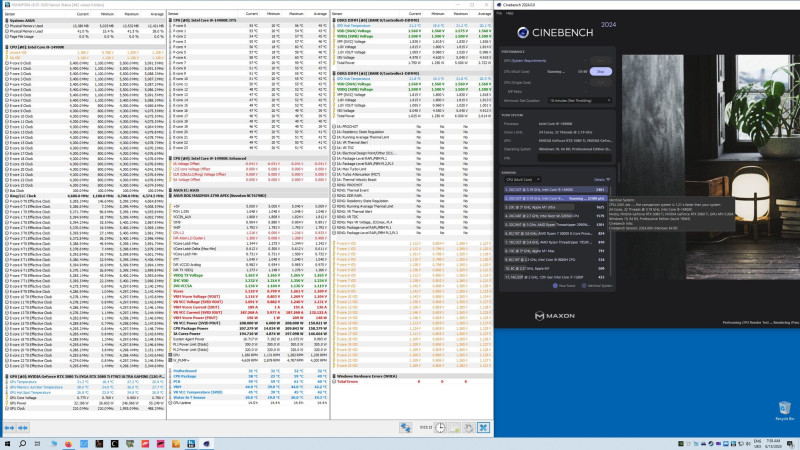Launch Firefox from the taskbar
The image size is (800, 450).
pos(68,444)
